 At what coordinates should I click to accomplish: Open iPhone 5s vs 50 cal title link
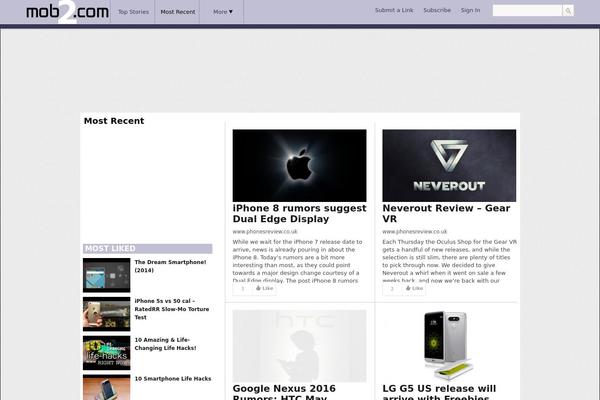(171, 309)
